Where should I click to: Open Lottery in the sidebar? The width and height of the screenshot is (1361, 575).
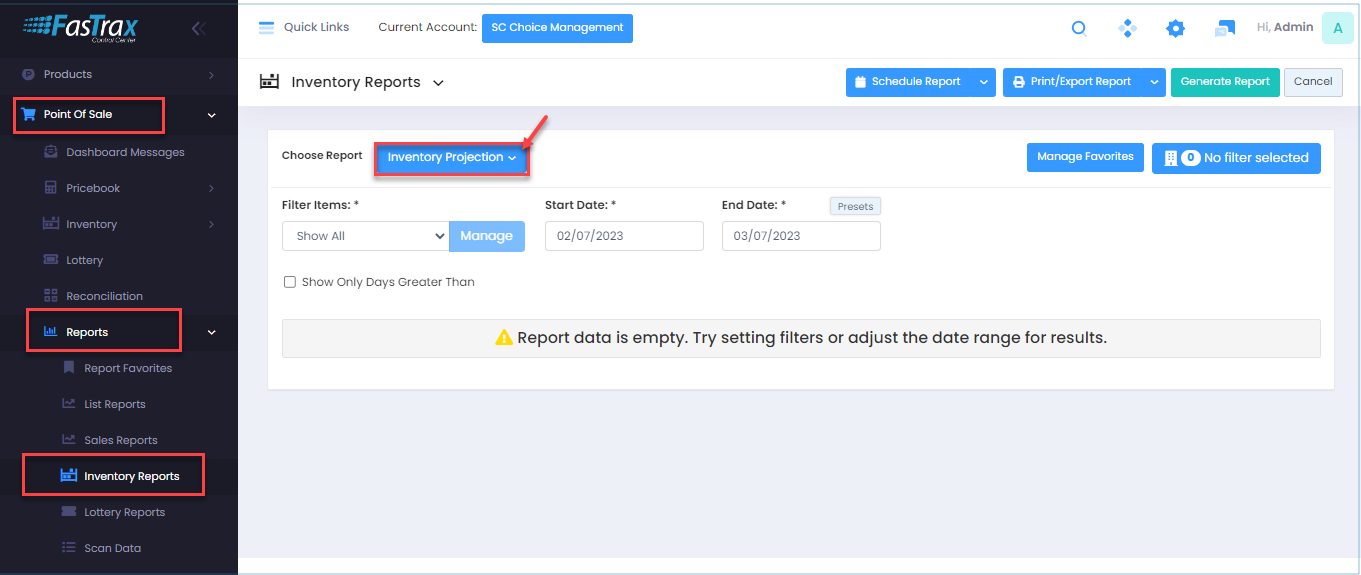click(x=85, y=260)
